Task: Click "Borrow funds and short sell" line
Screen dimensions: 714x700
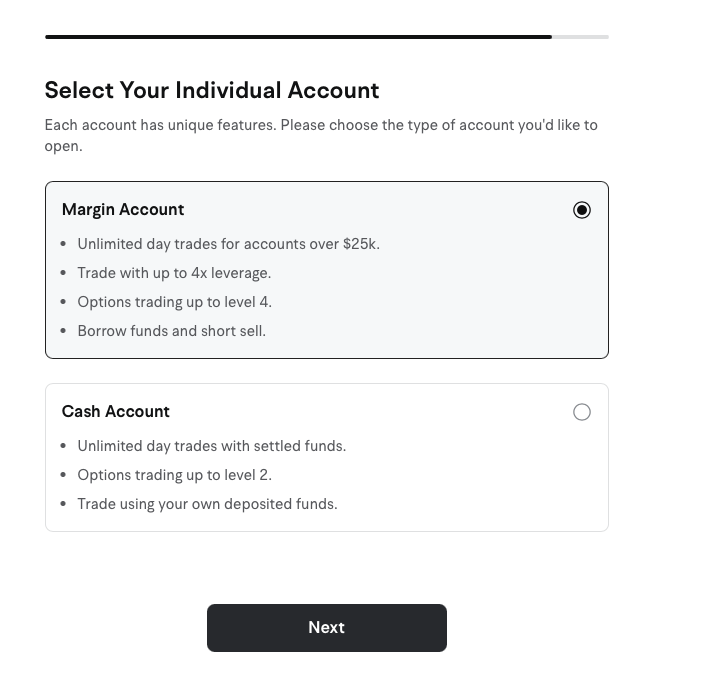Action: point(171,331)
